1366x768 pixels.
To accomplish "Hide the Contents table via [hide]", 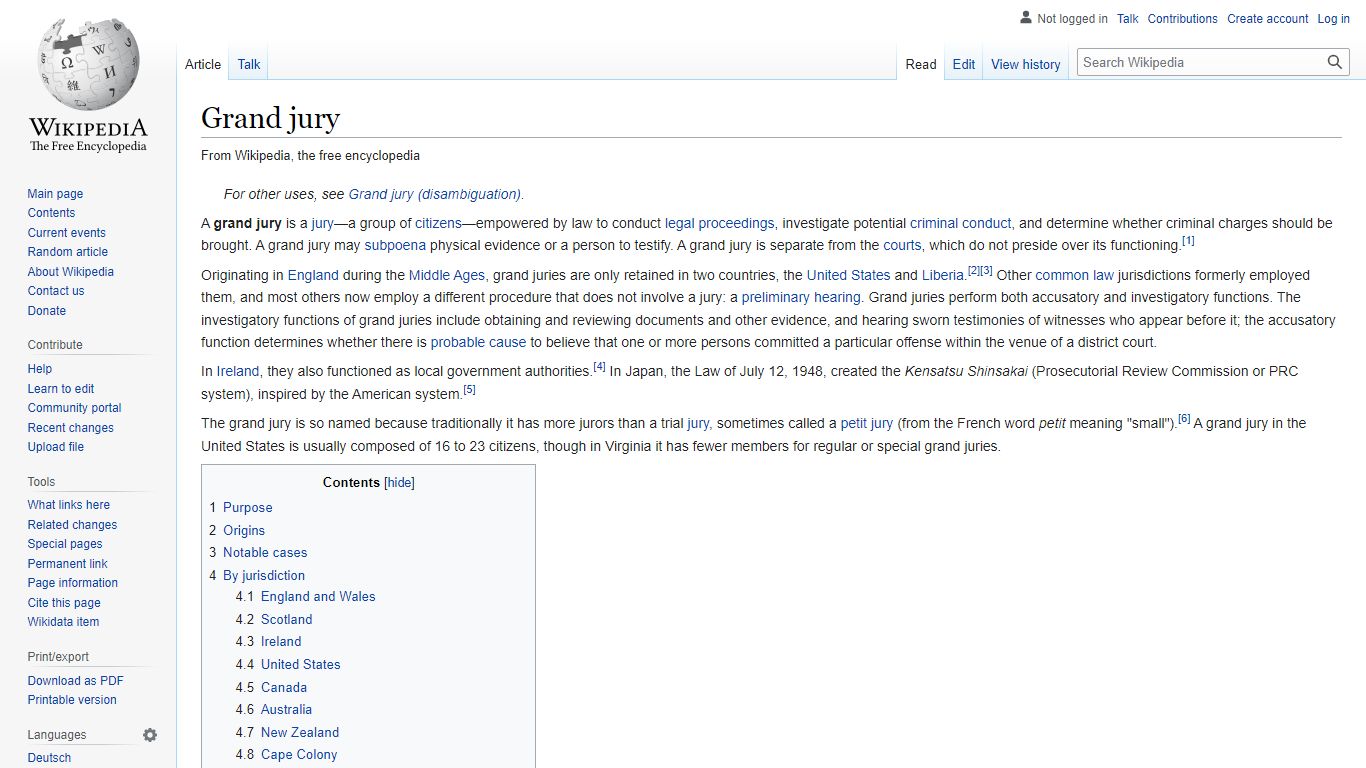I will 399,482.
